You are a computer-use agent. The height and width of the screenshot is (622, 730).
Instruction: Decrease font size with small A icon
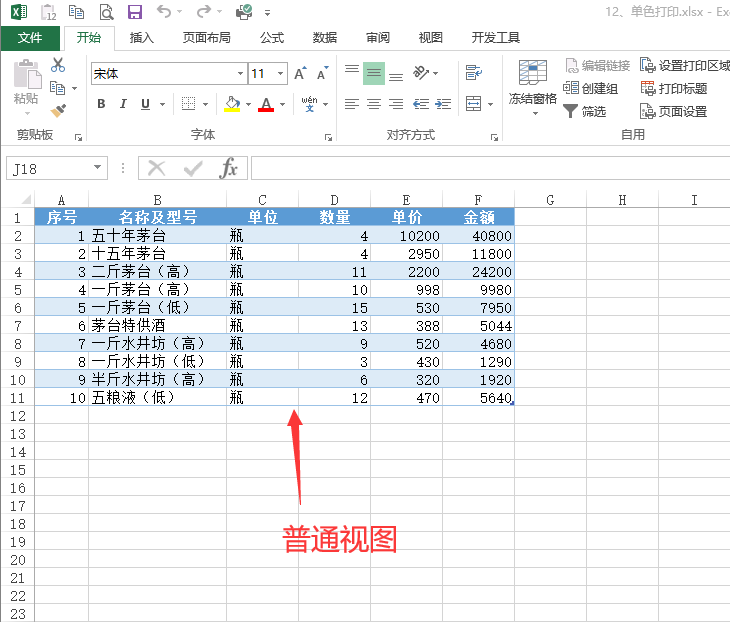322,73
